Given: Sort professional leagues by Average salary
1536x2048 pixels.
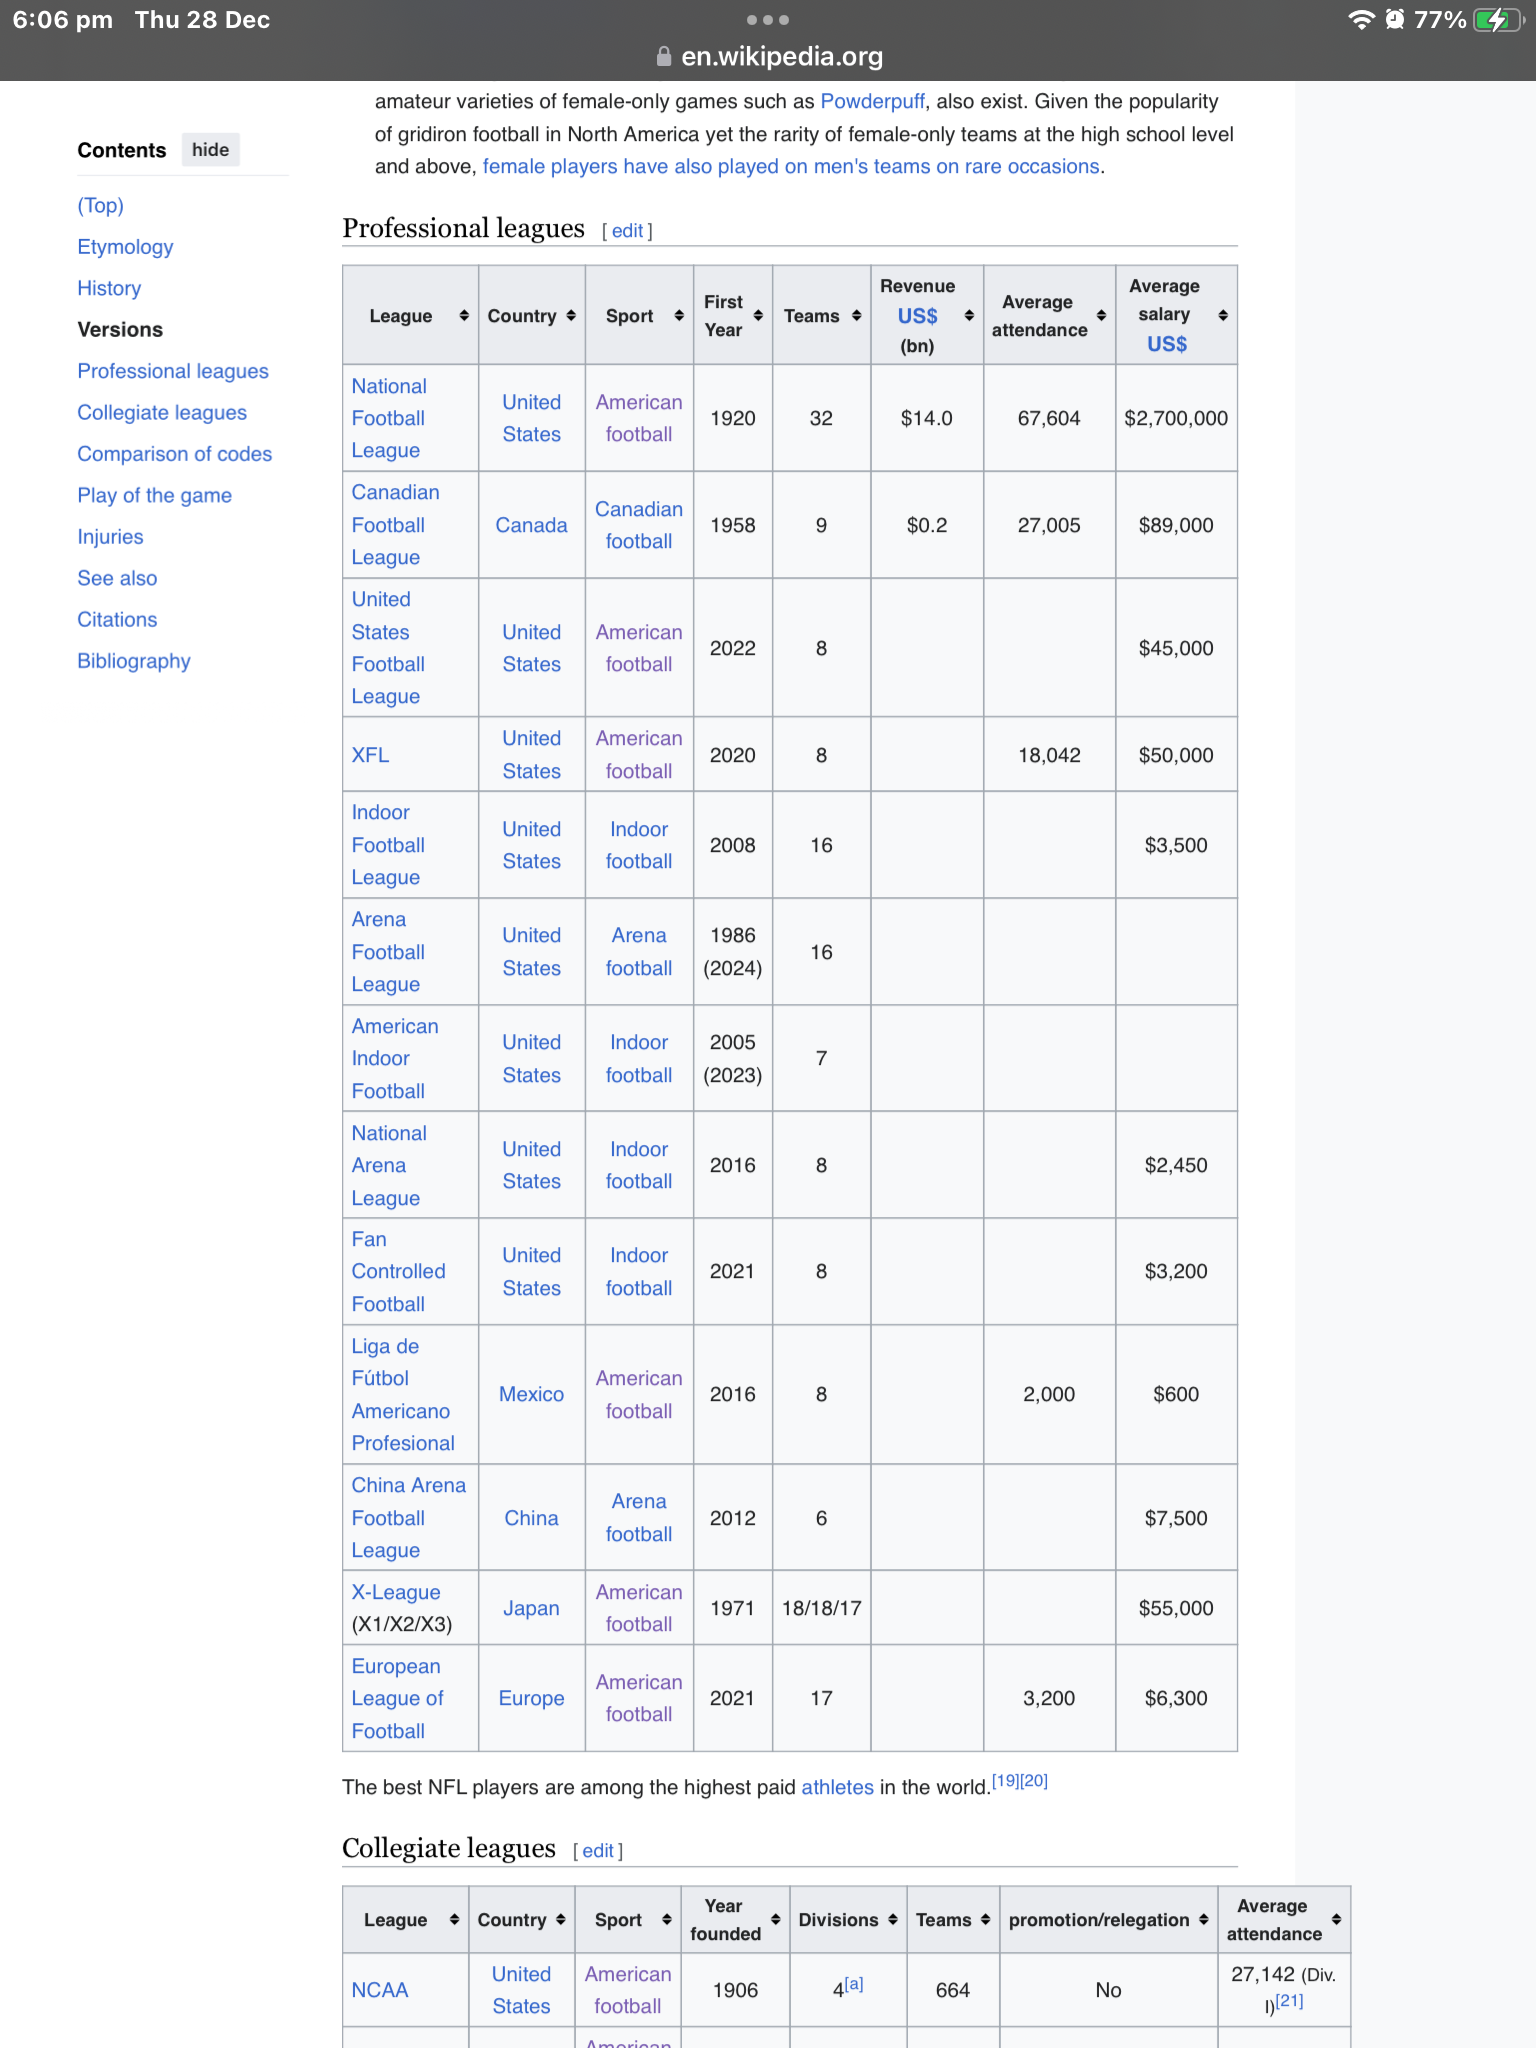Looking at the screenshot, I should [x=1223, y=316].
